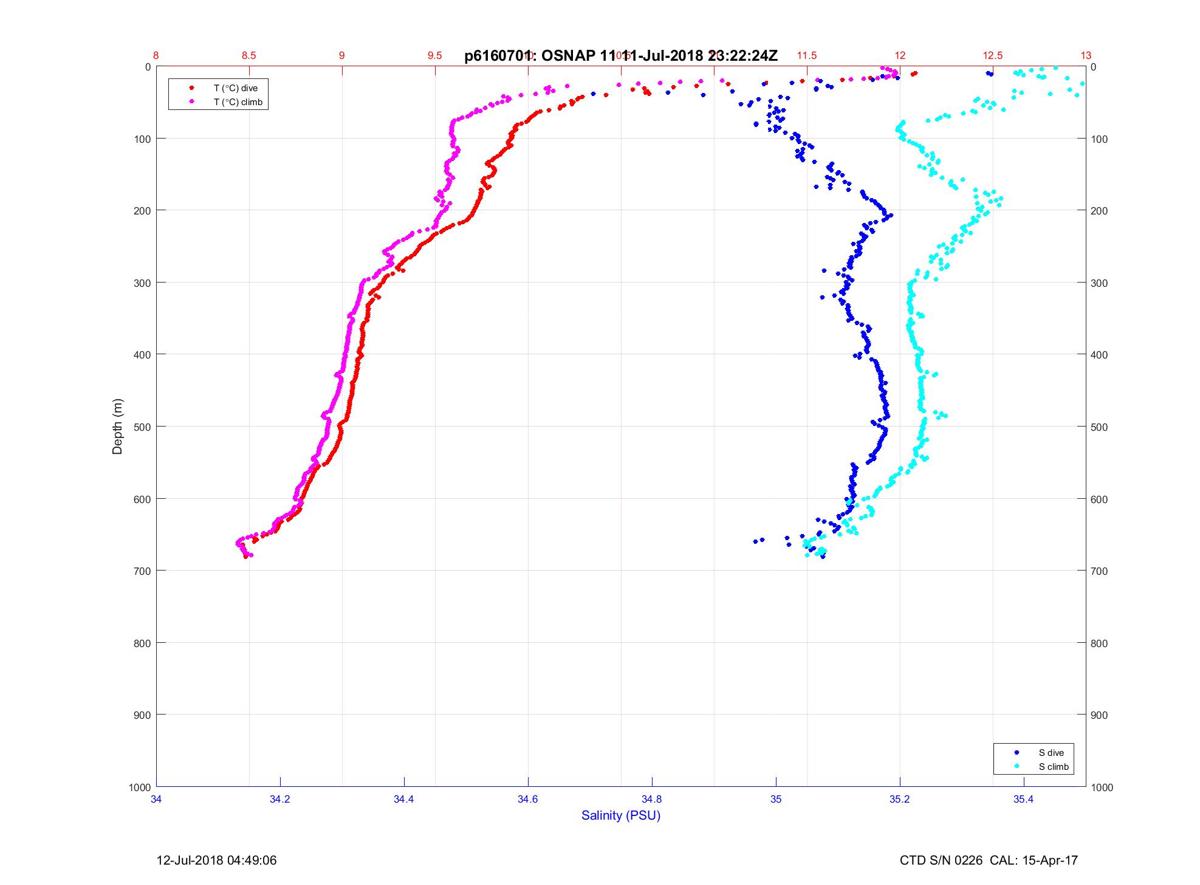Screen dimensions: 1200x885
Task: Click the 300 tick on left depth axis
Action: [141, 283]
